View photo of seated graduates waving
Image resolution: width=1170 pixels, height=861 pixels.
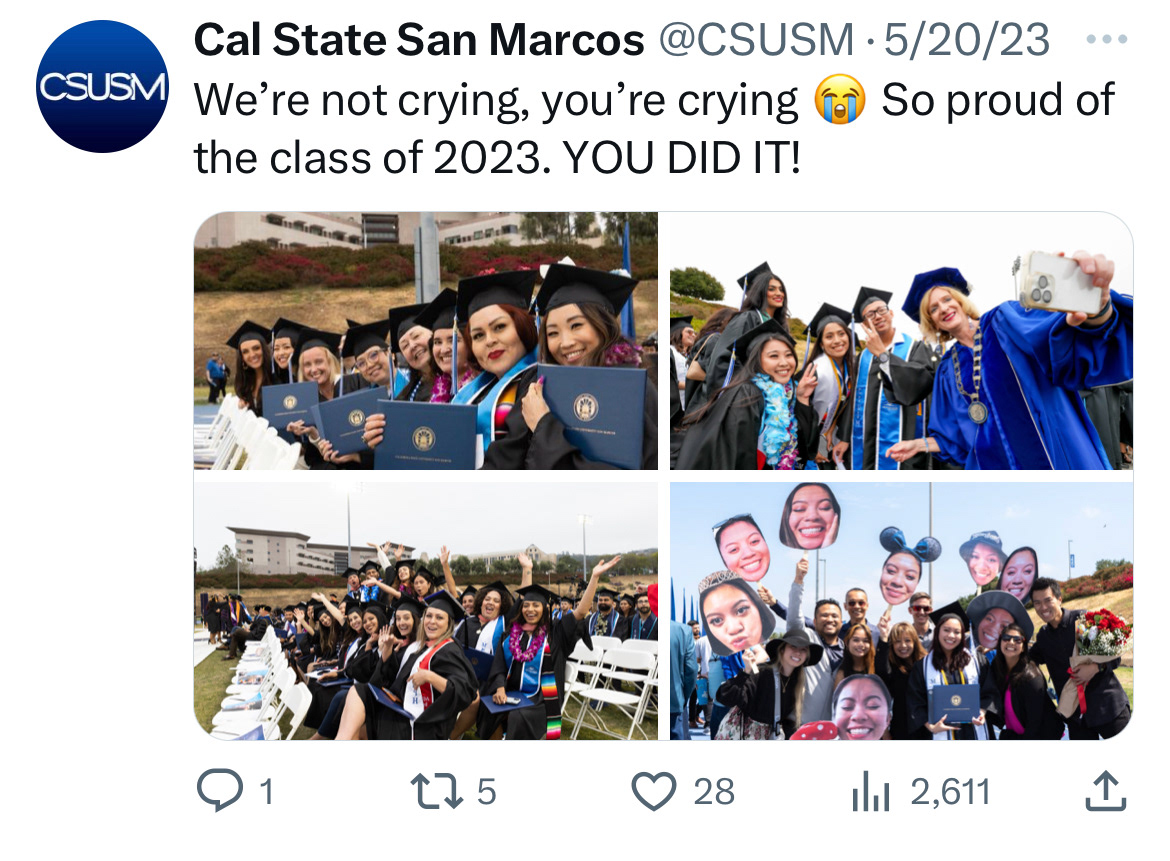pos(426,611)
